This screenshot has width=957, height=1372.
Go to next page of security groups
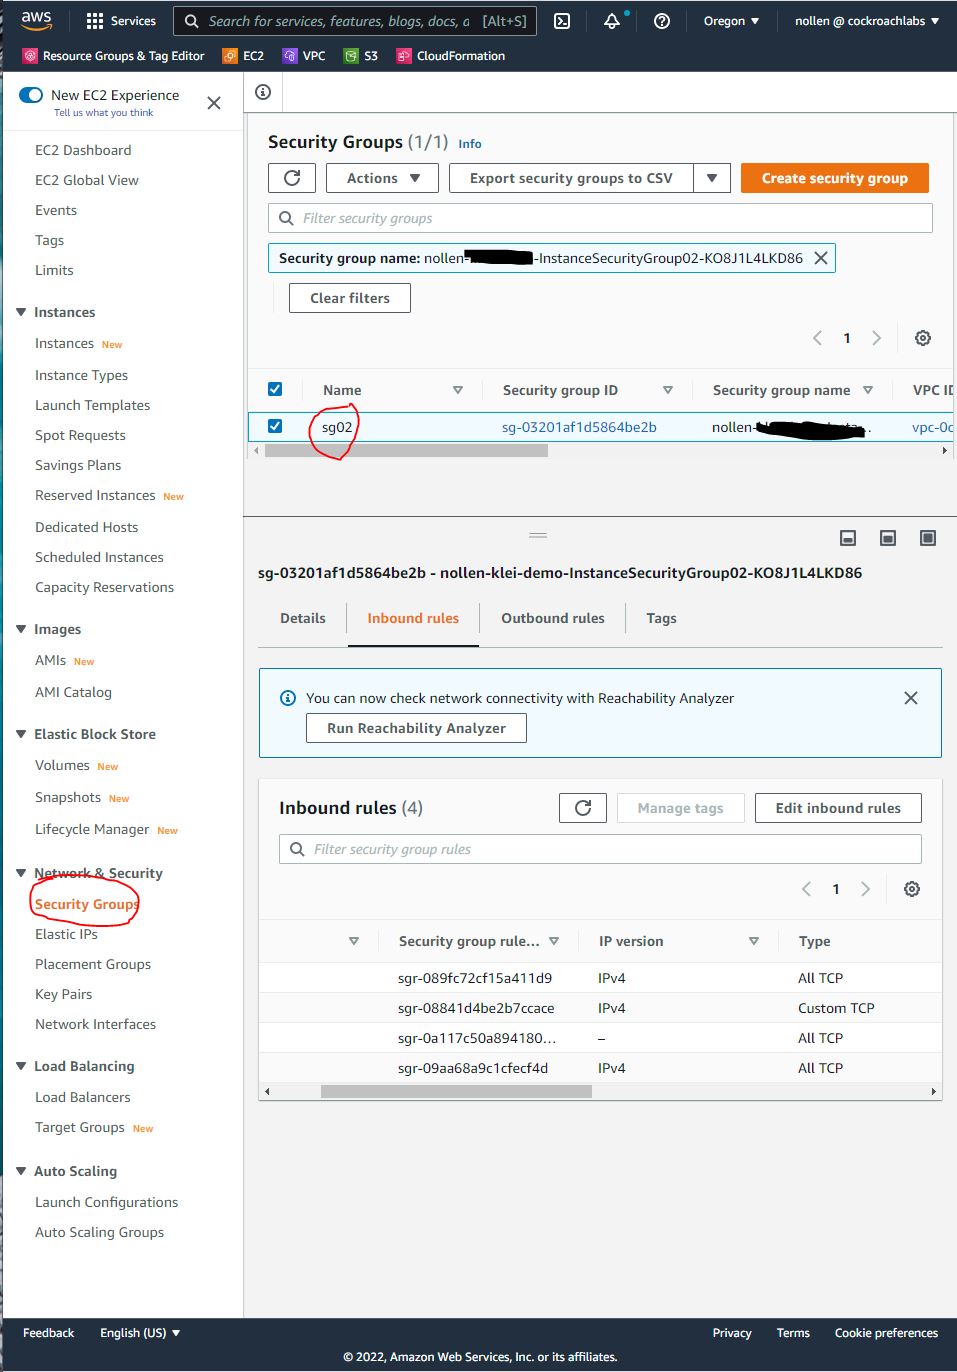pyautogui.click(x=877, y=338)
